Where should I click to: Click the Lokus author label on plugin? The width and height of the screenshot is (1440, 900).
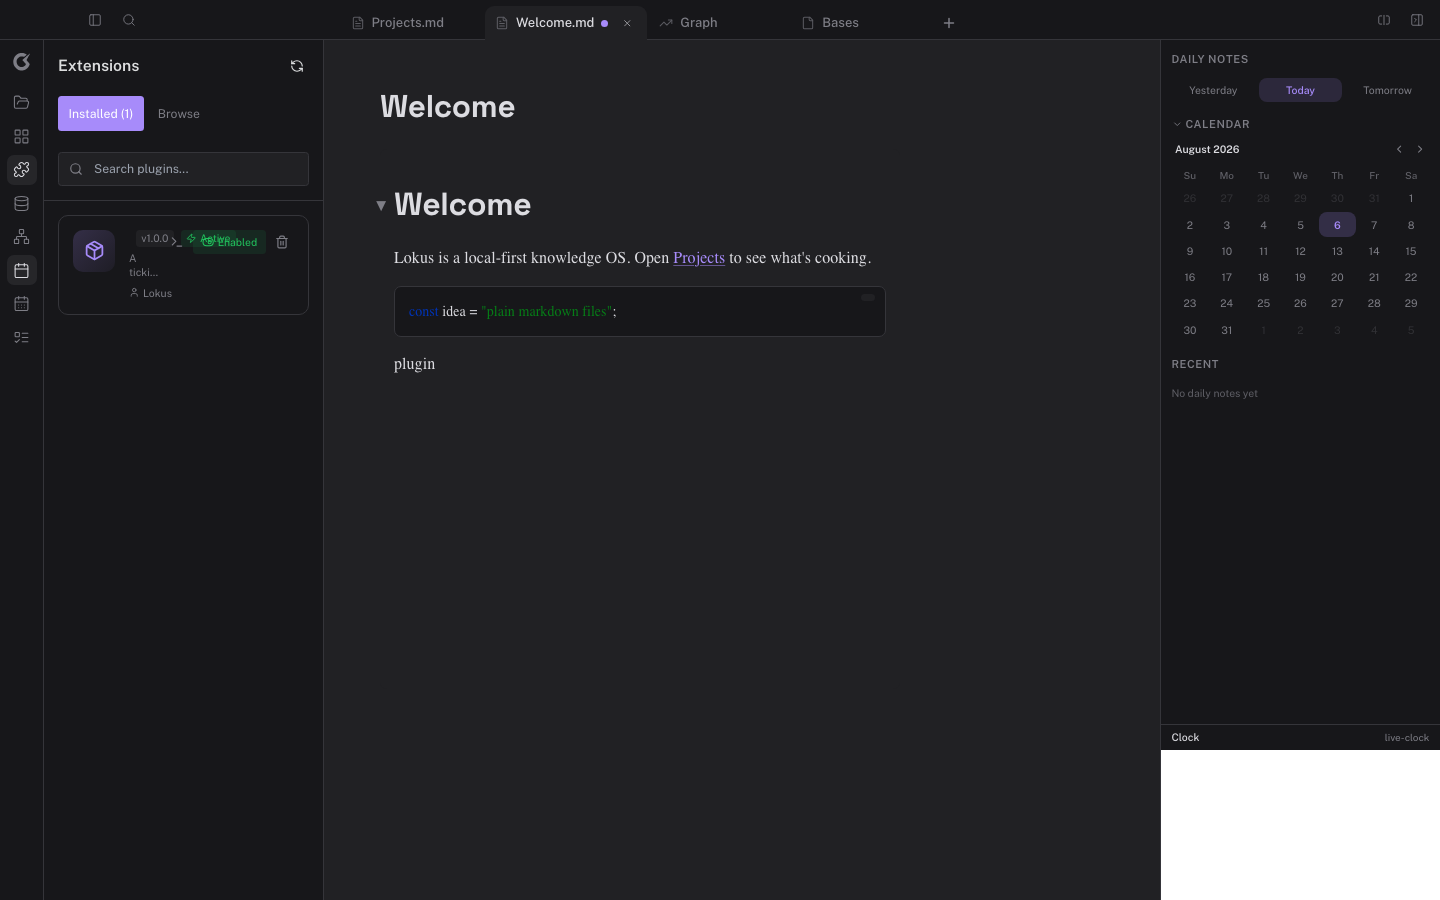[151, 293]
